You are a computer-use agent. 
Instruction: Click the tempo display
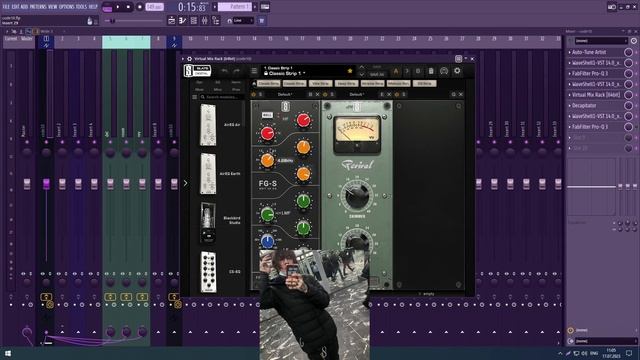click(155, 7)
